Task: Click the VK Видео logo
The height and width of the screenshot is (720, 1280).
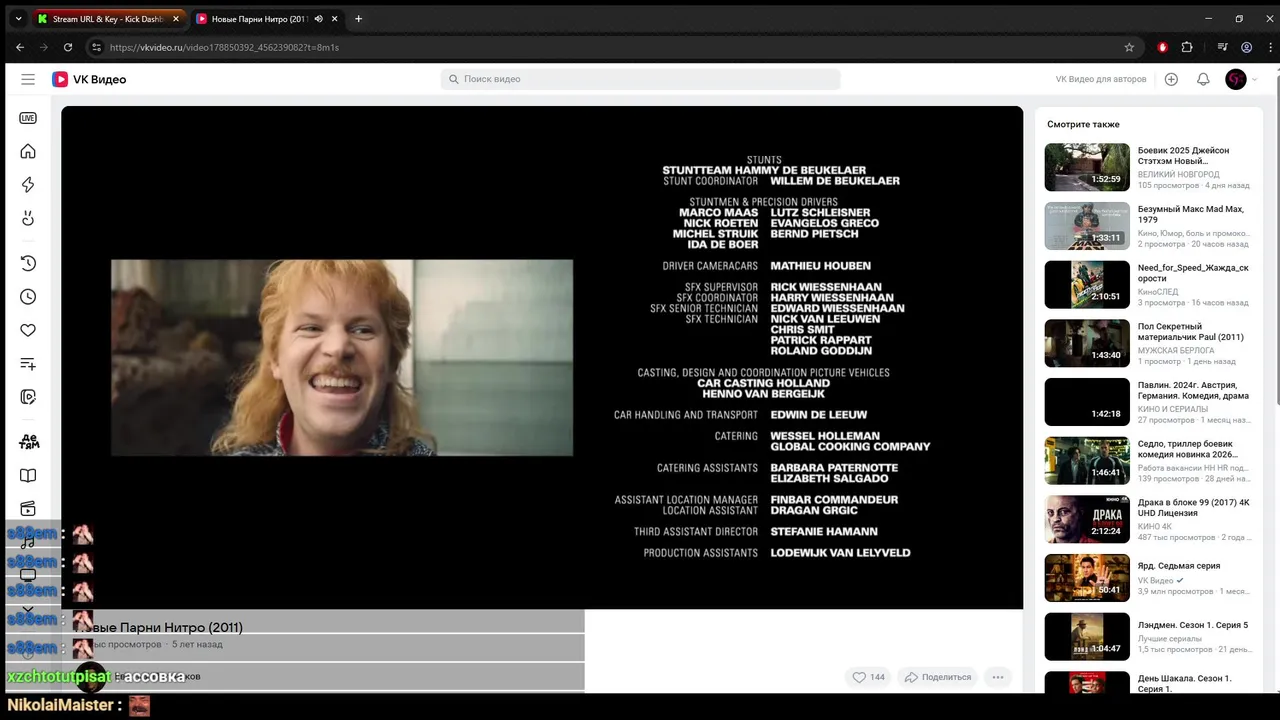Action: tap(89, 79)
